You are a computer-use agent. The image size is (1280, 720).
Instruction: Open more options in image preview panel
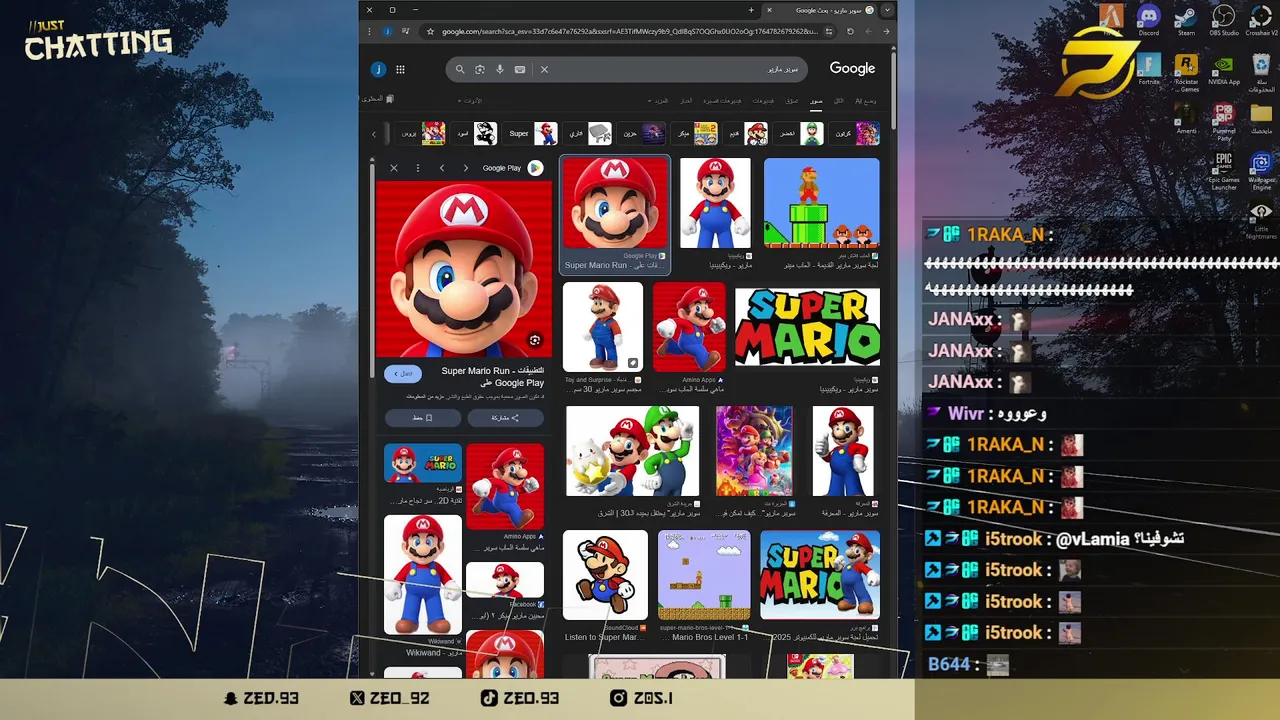(x=418, y=168)
